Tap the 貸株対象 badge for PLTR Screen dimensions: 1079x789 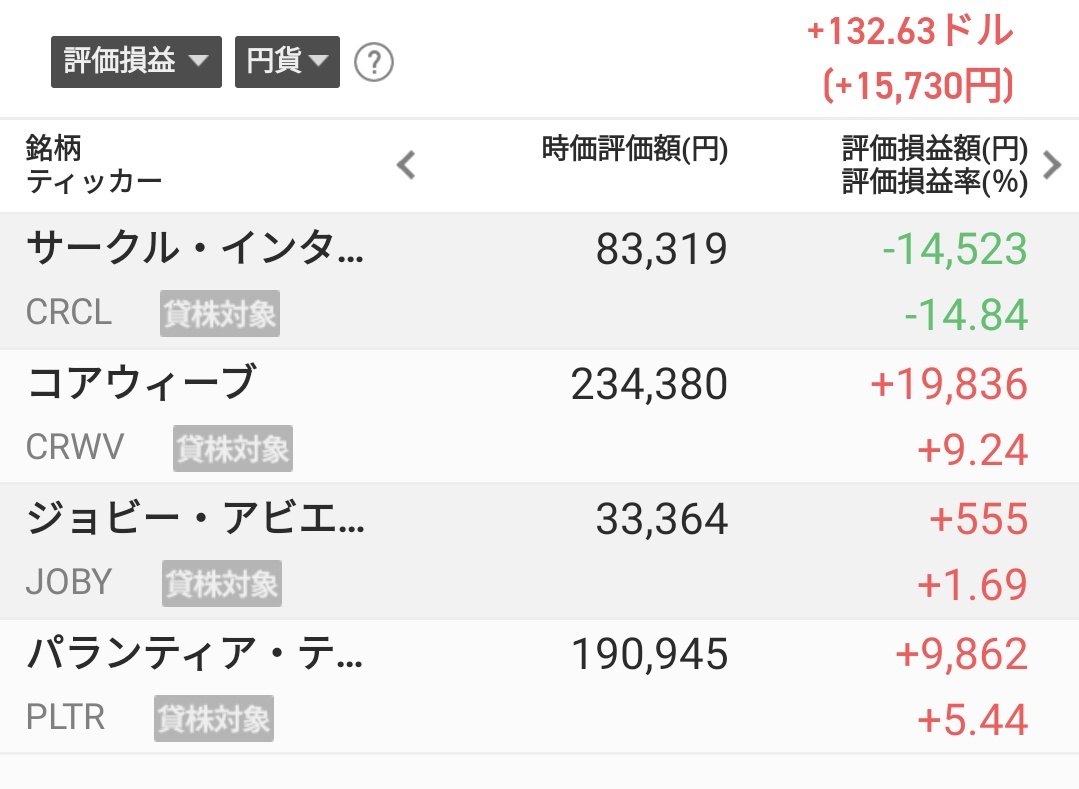pyautogui.click(x=213, y=719)
